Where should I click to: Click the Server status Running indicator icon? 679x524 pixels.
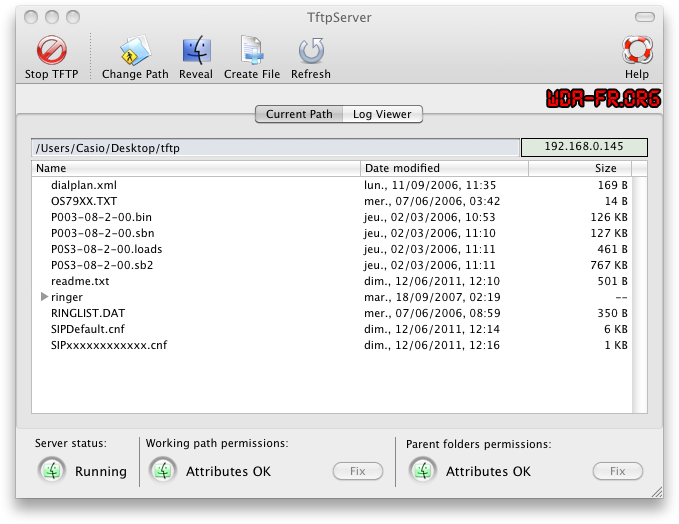point(51,471)
